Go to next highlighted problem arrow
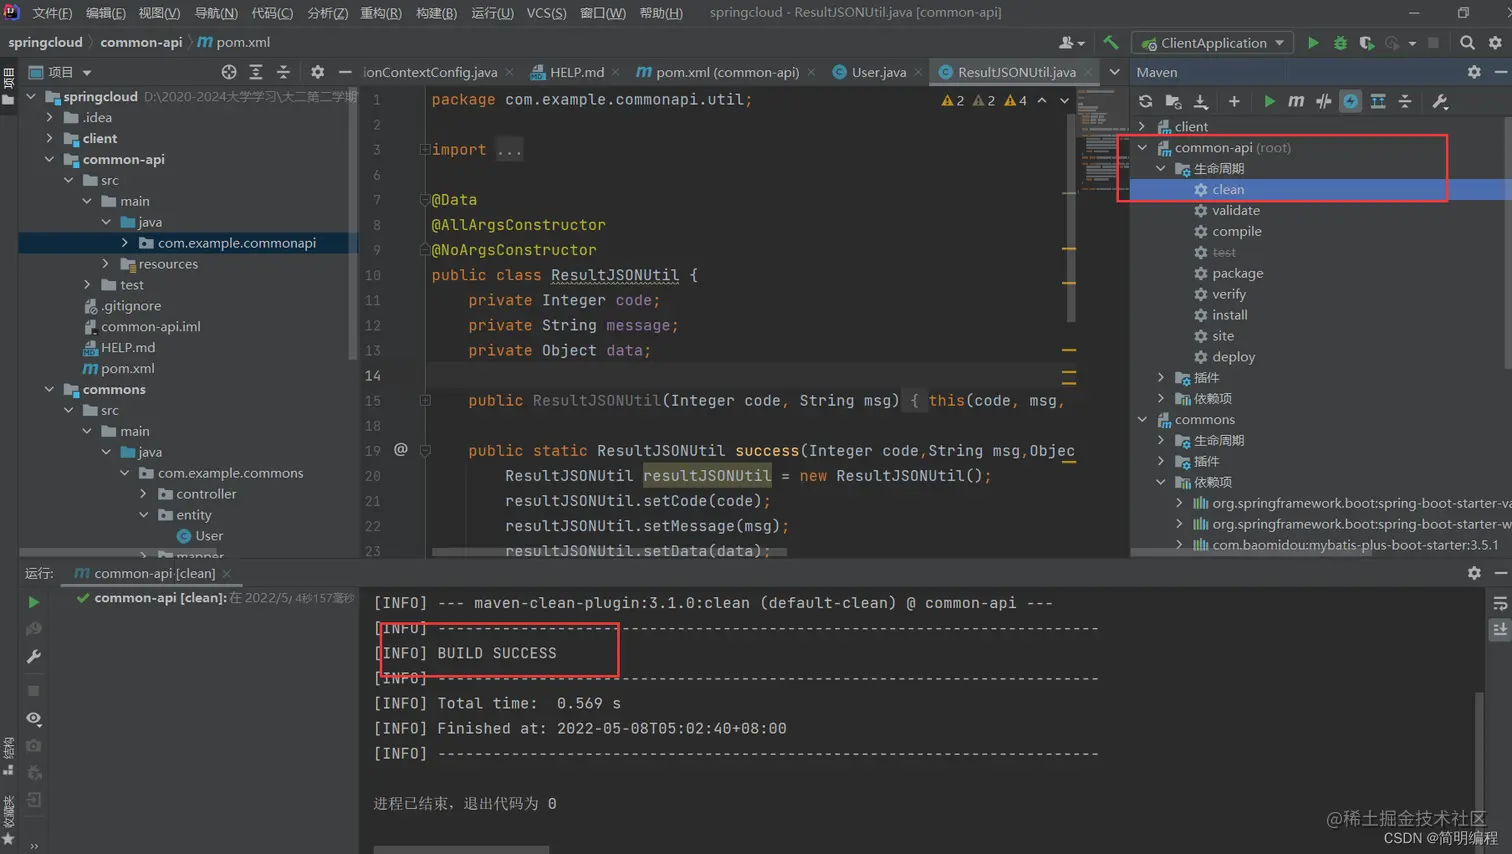 click(1064, 100)
